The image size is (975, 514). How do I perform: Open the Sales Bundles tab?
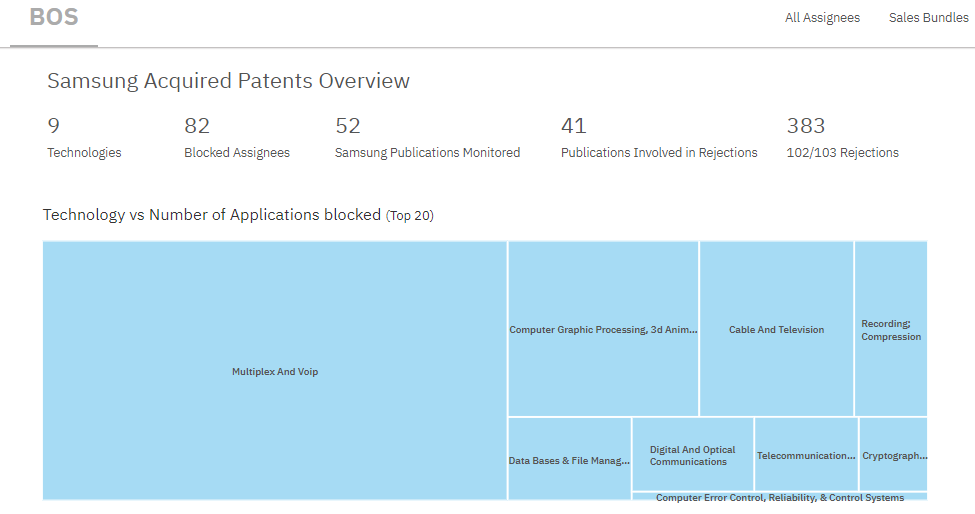(928, 18)
